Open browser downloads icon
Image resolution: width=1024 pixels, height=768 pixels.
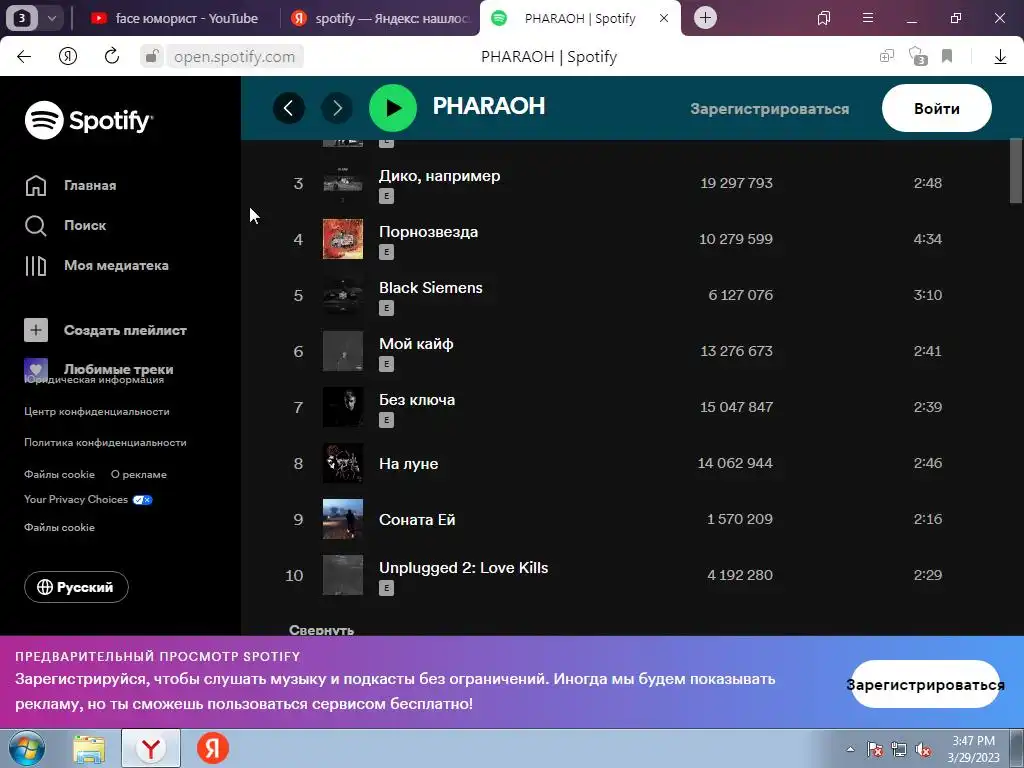pos(1000,57)
